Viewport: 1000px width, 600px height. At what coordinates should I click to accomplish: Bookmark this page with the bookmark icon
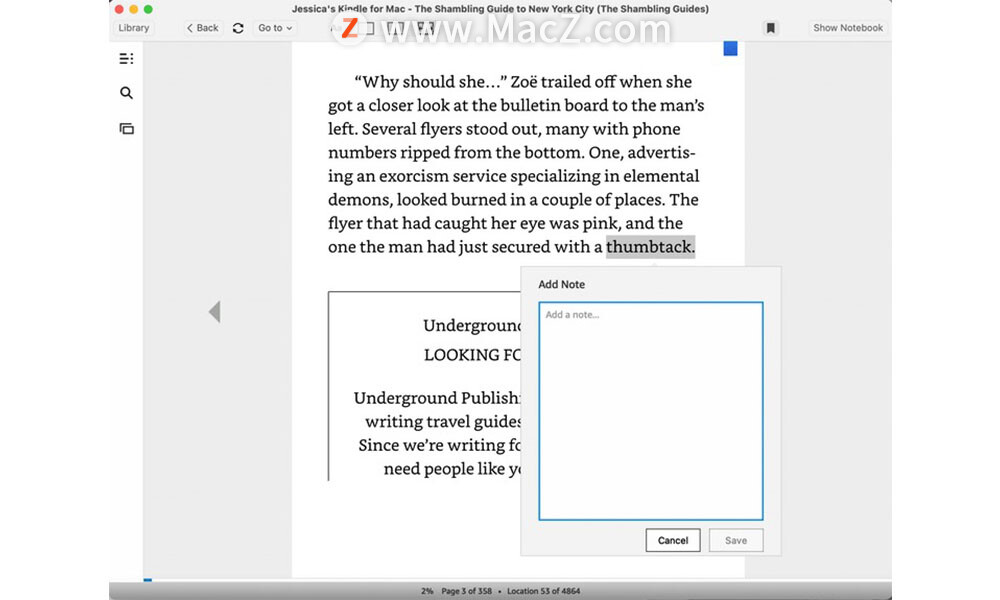770,28
